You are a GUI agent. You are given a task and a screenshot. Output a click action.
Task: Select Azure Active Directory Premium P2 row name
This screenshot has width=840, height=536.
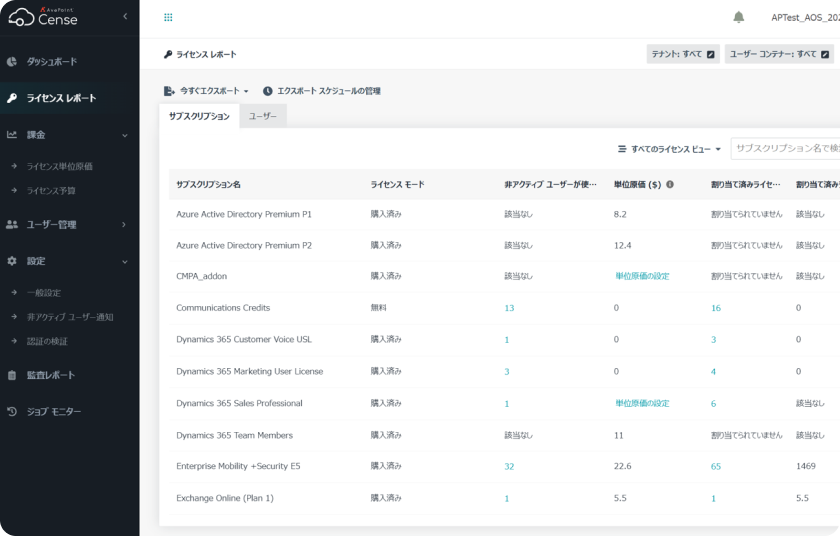244,245
